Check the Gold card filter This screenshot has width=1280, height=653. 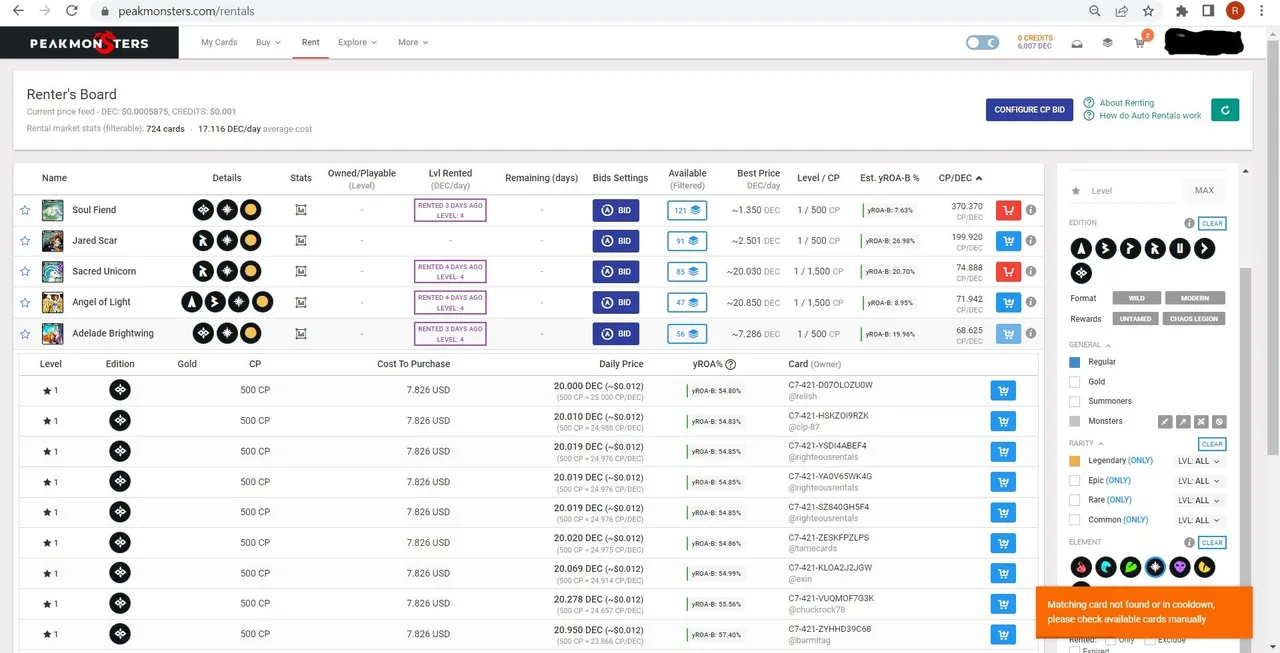pos(1075,382)
